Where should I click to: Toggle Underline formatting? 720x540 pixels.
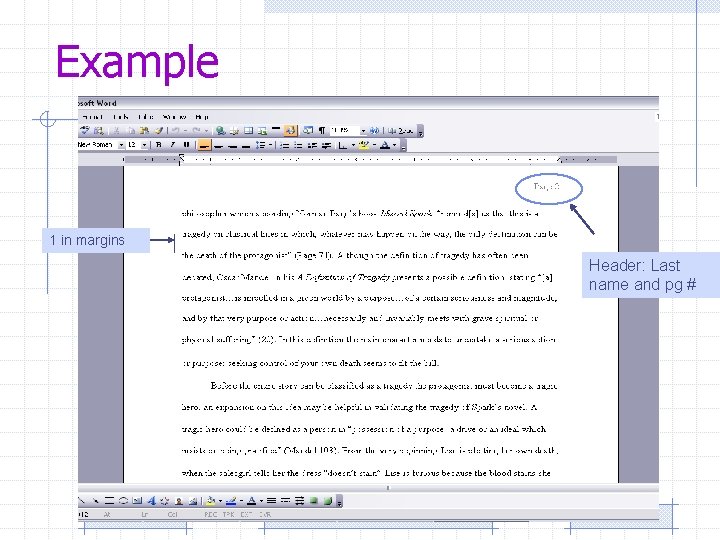coord(186,145)
